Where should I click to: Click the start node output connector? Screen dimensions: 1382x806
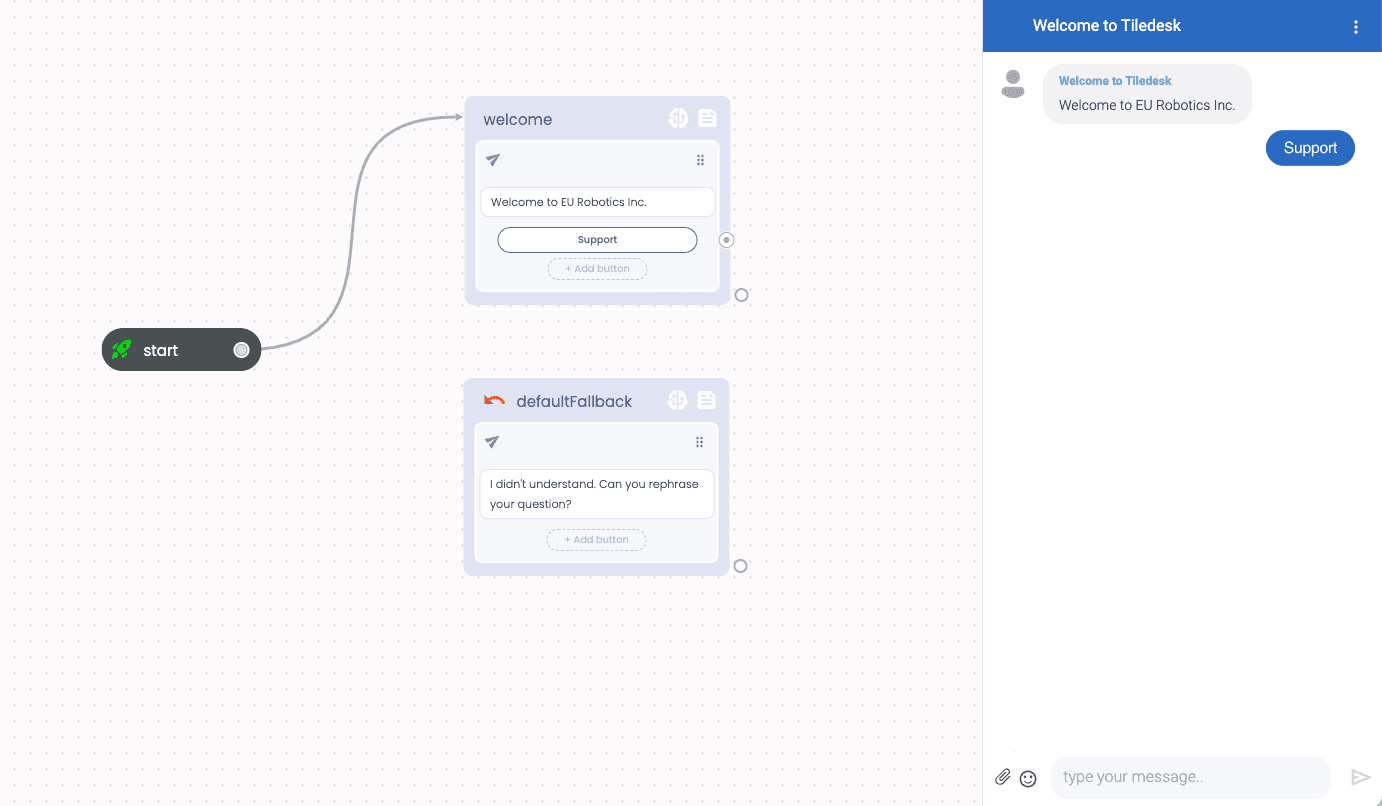pyautogui.click(x=241, y=350)
